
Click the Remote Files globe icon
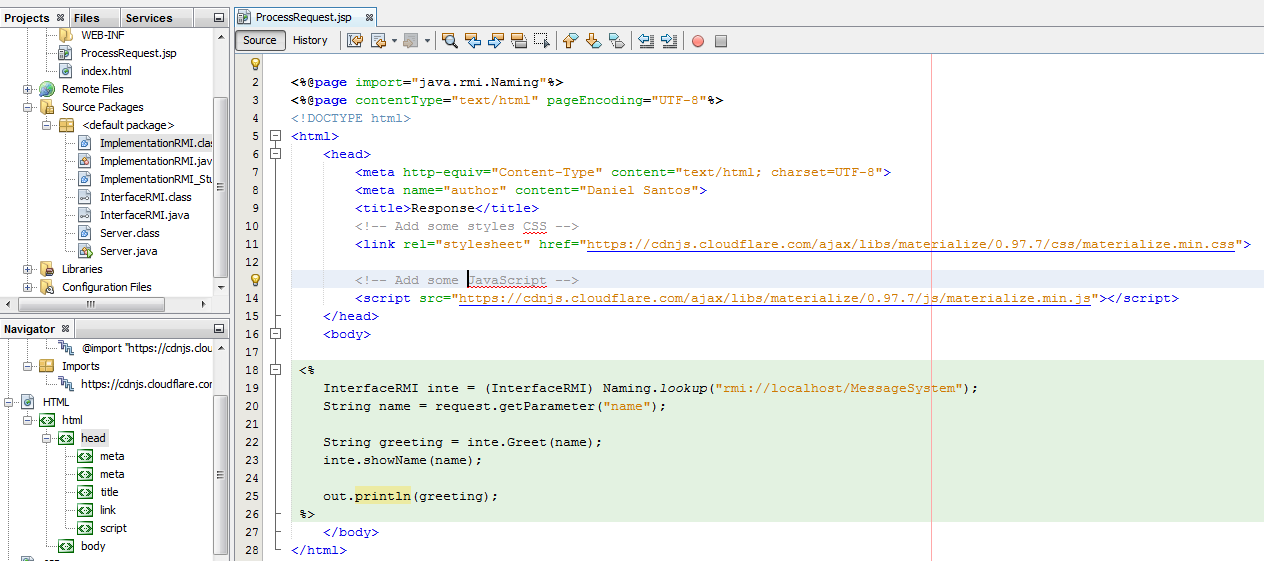point(47,89)
